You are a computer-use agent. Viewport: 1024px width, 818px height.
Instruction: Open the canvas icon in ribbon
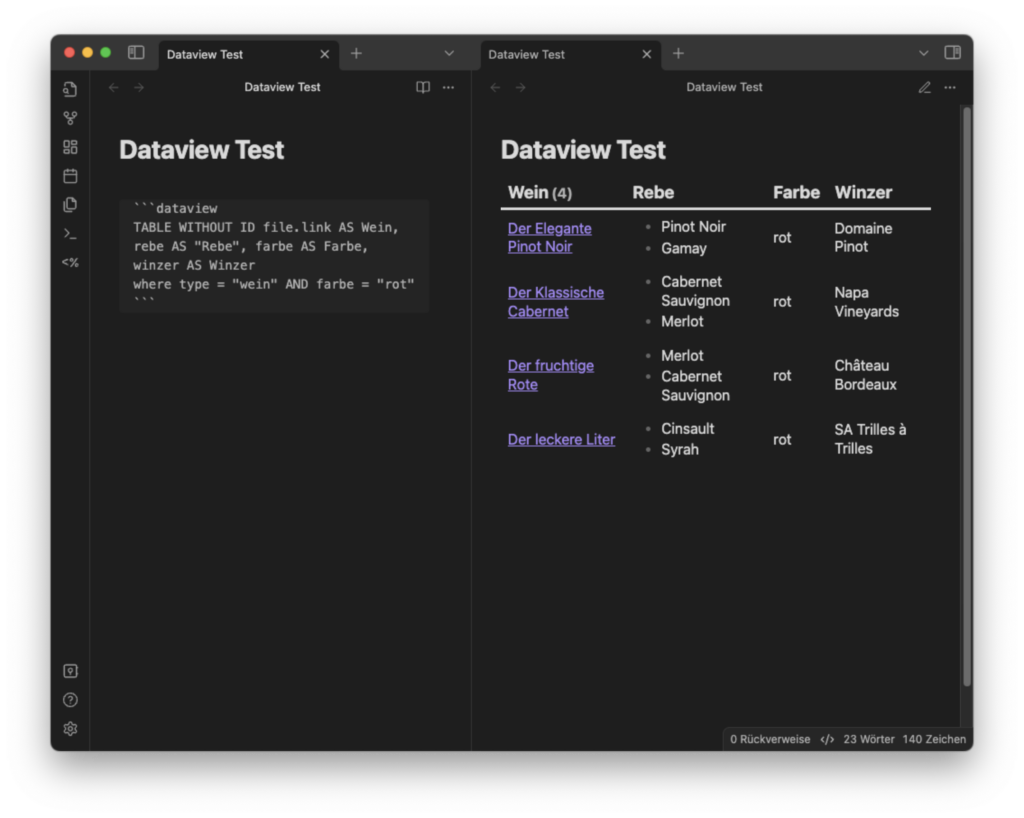(x=70, y=147)
